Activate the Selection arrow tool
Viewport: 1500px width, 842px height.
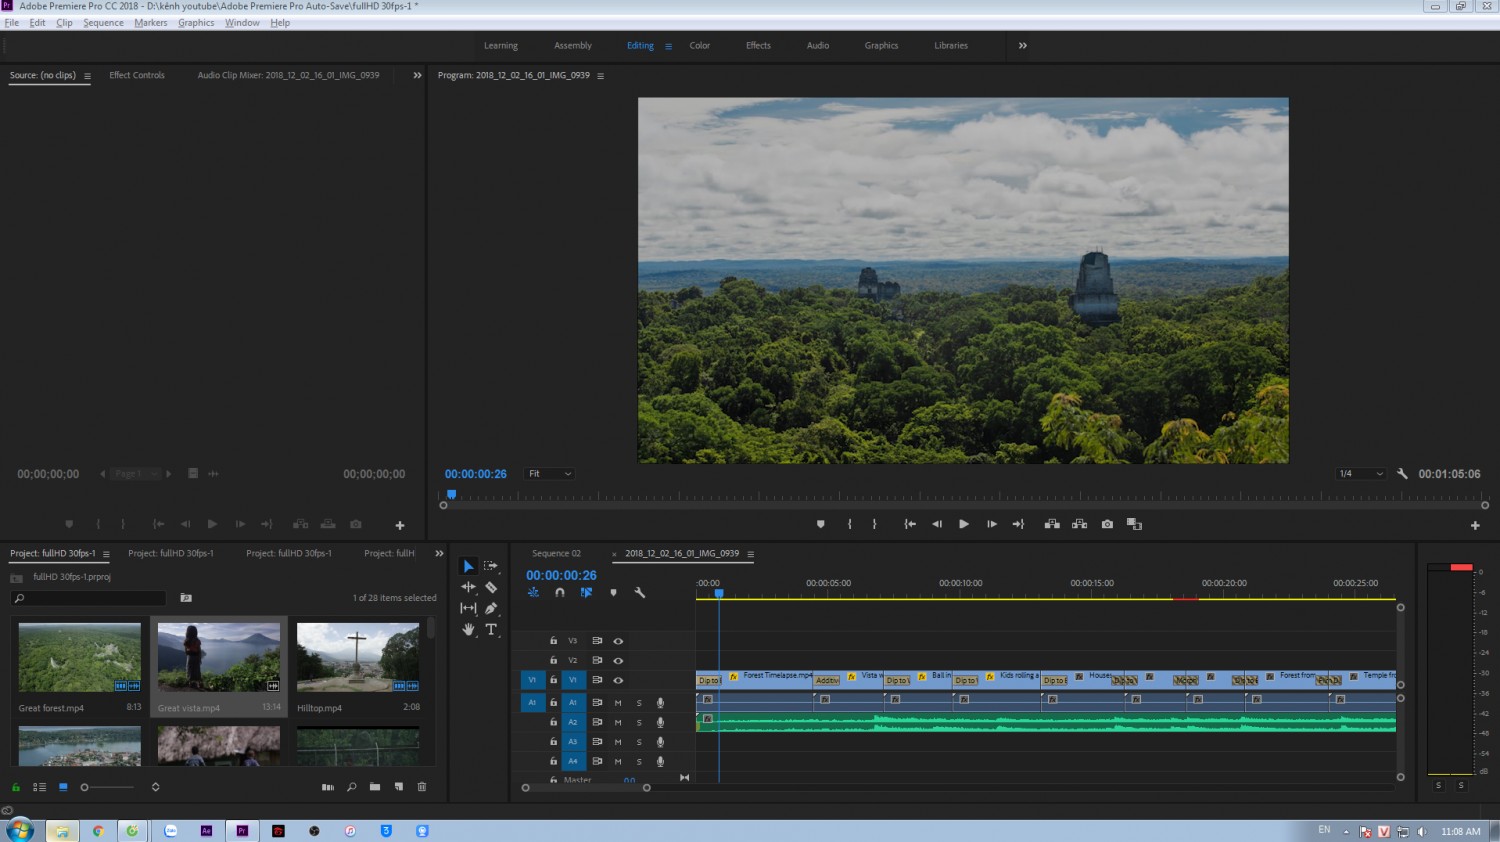point(468,566)
